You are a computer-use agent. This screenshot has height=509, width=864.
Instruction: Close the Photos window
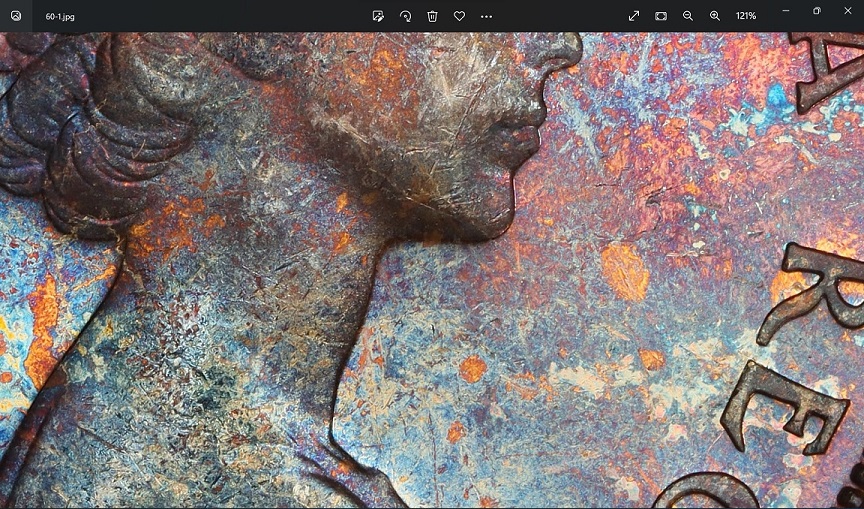847,10
